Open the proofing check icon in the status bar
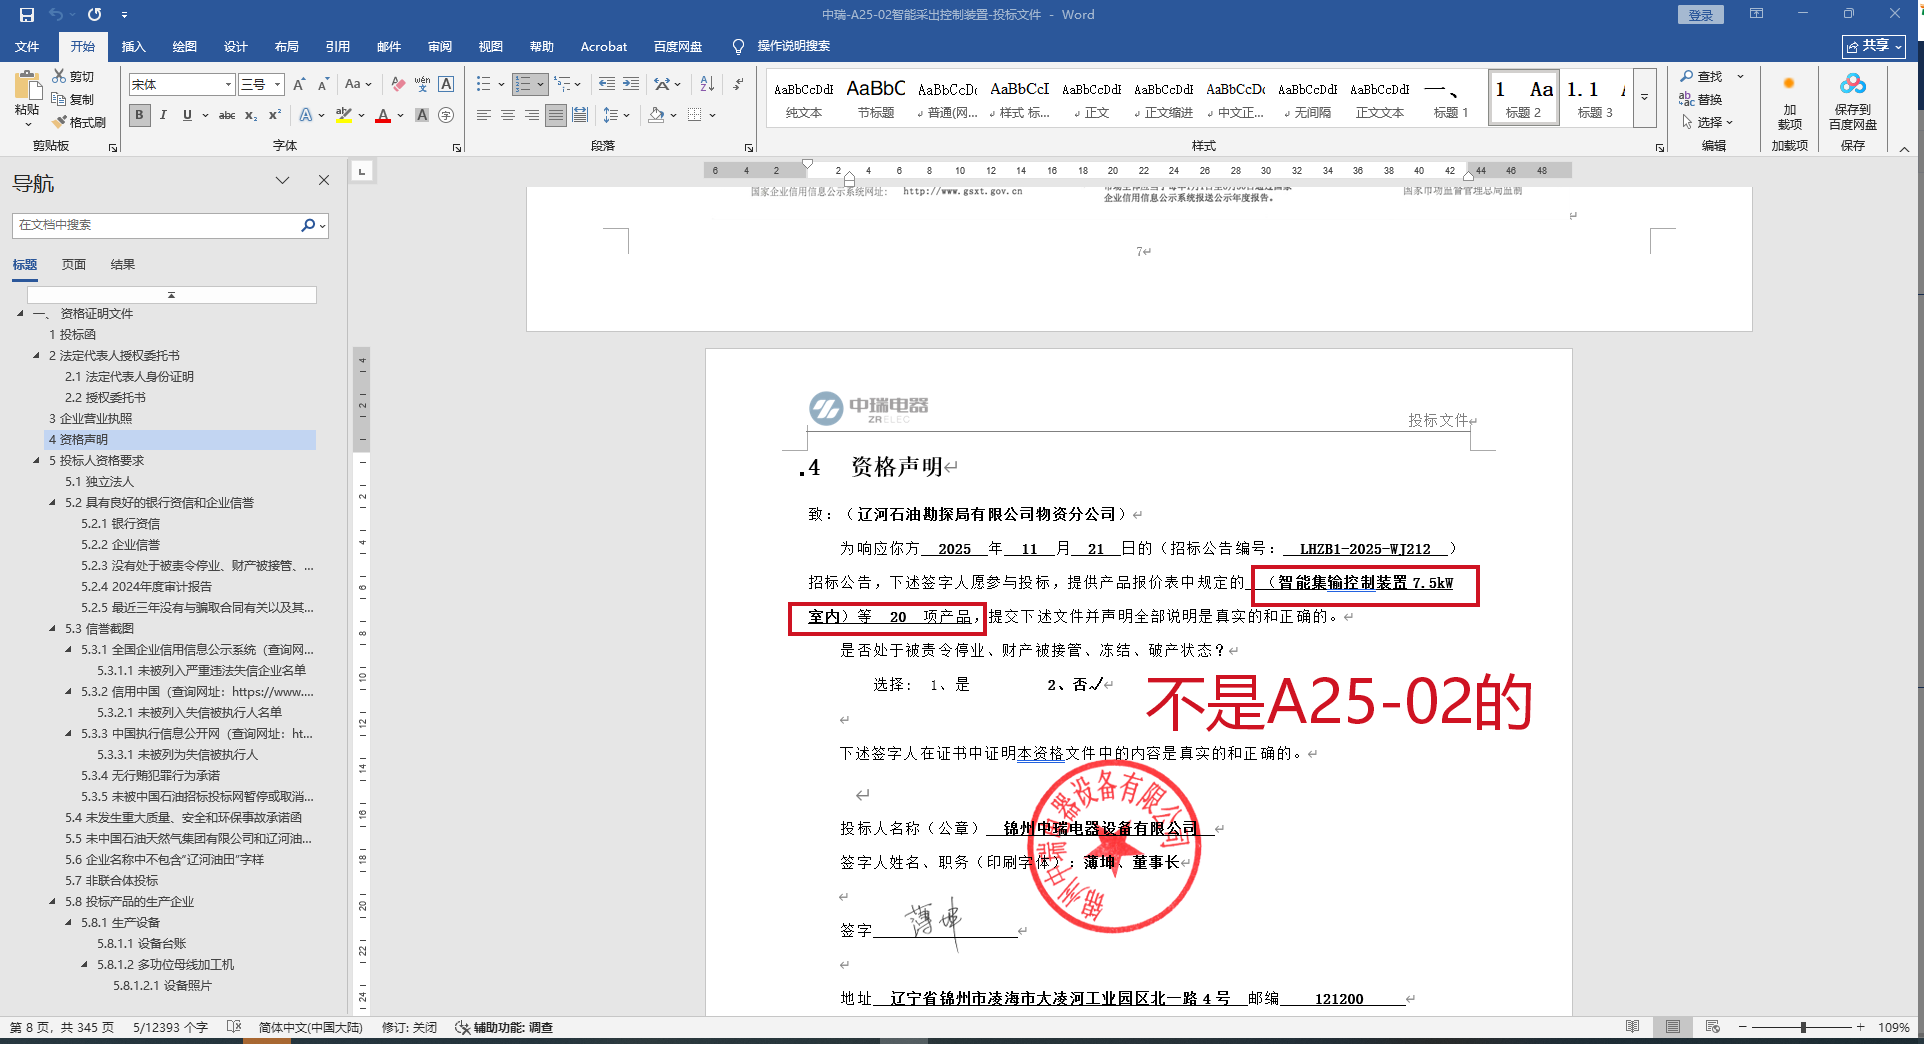Screen dimensions: 1924x1044 point(234,1027)
